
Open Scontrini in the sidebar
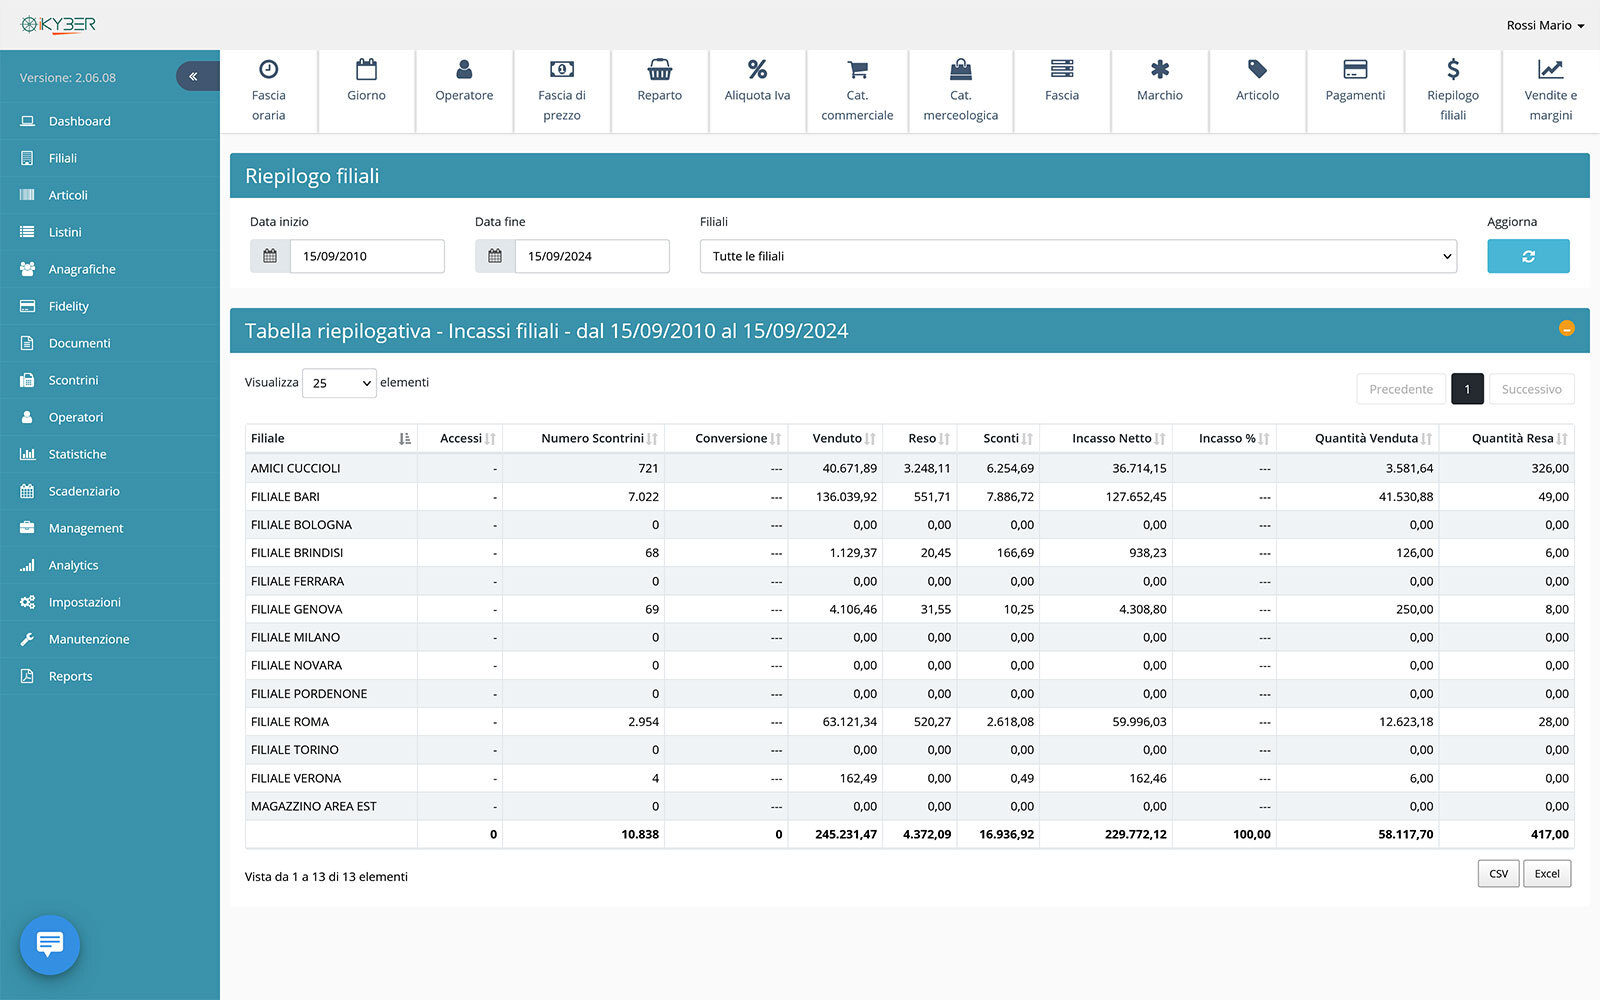point(110,380)
